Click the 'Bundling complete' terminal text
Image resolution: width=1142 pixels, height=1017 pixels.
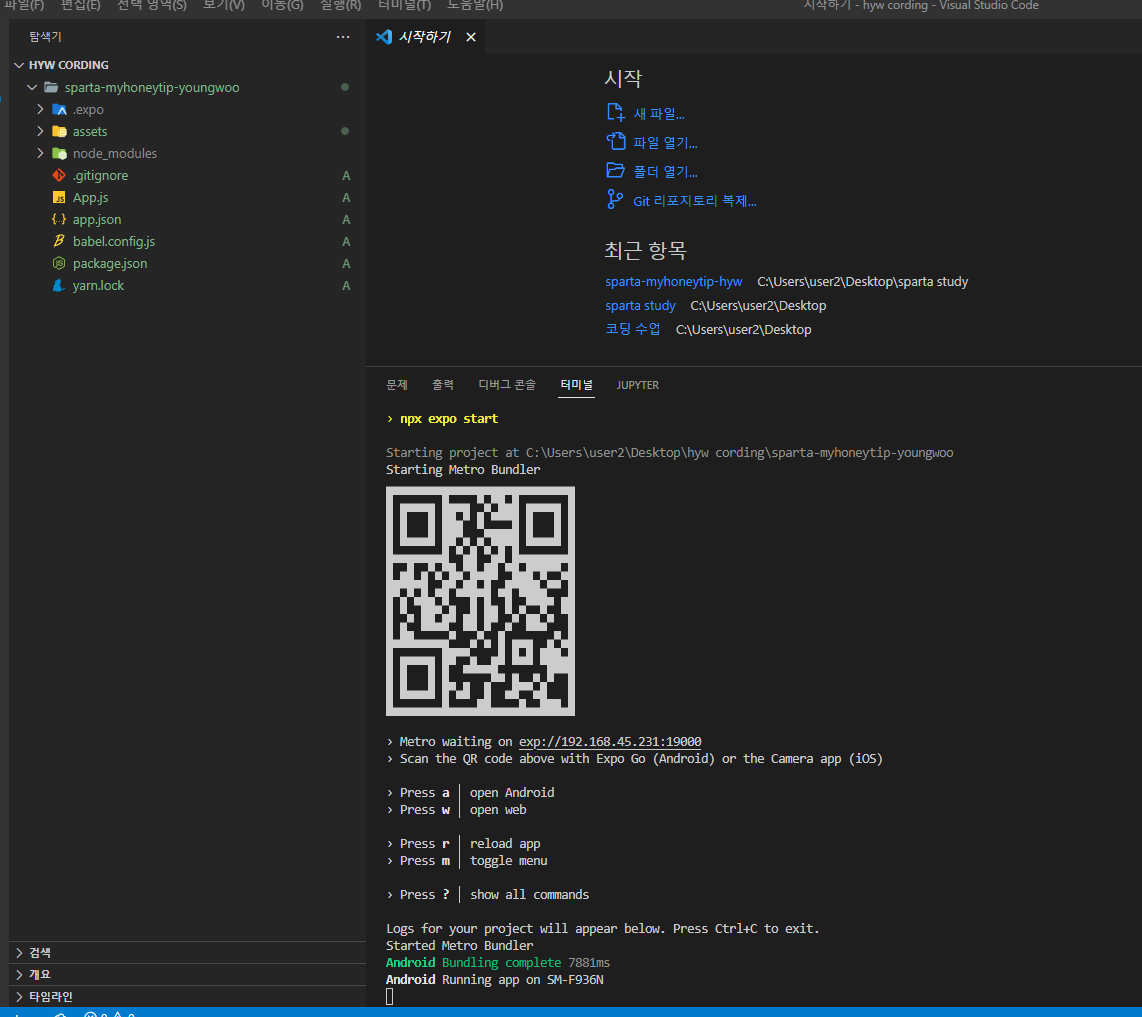tap(502, 962)
